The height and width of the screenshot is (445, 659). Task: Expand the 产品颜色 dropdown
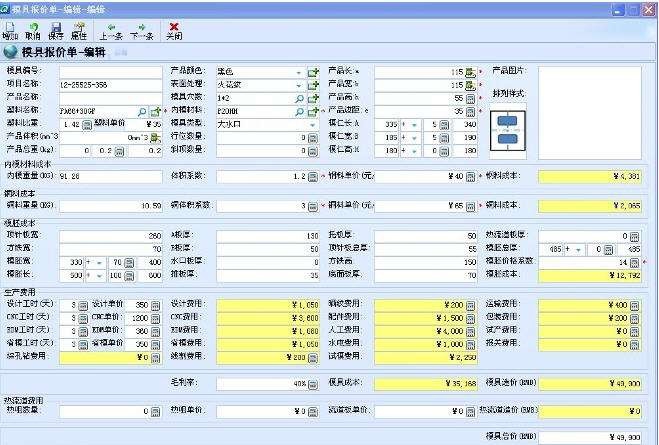(299, 73)
